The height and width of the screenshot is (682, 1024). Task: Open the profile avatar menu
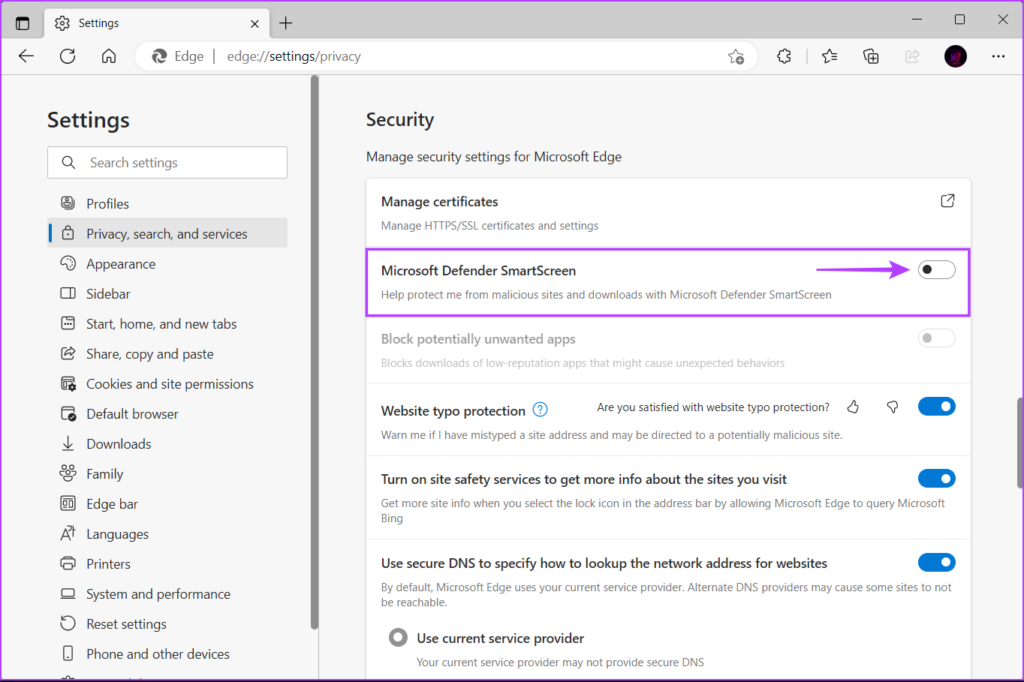955,57
